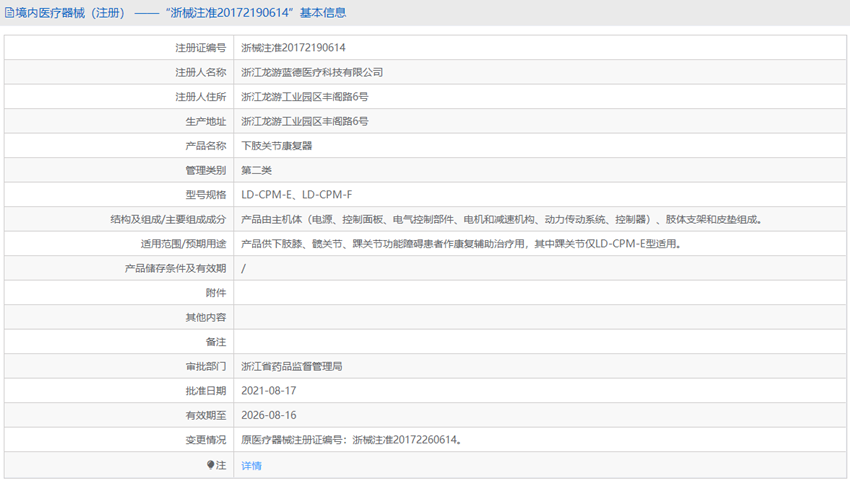Click the 注册人住所 label

tap(201, 97)
